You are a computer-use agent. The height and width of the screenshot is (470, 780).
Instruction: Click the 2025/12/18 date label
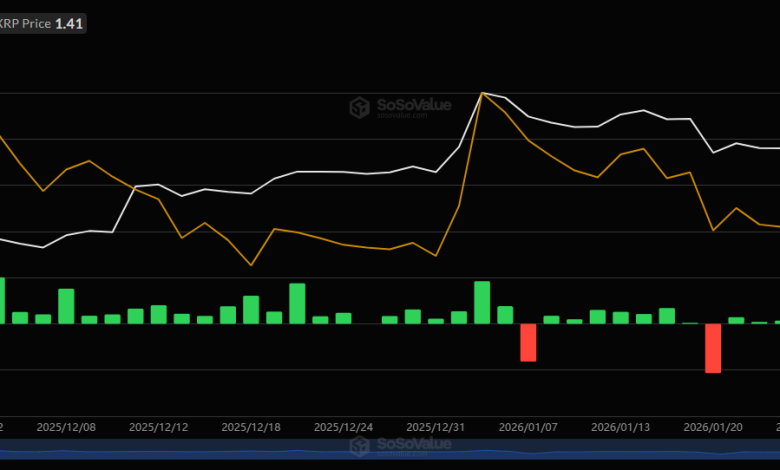(x=250, y=426)
